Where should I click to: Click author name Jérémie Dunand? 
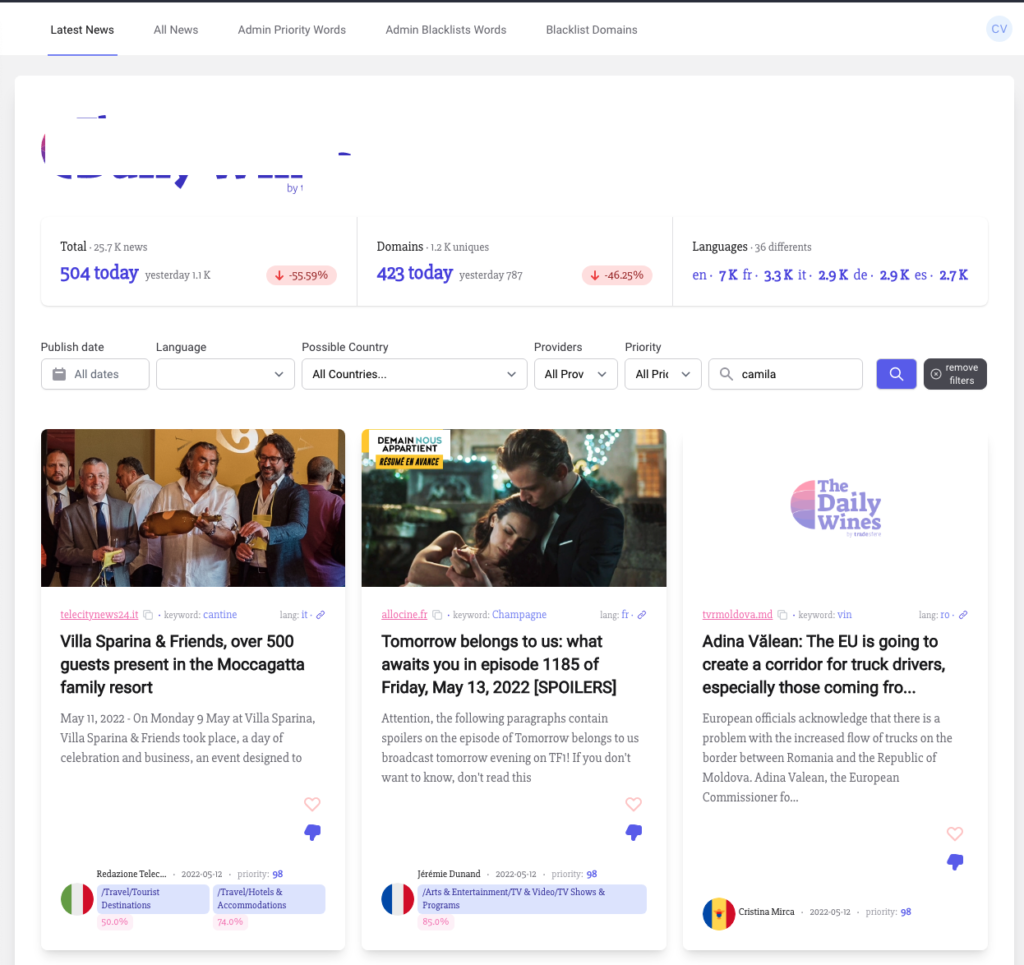click(x=449, y=874)
